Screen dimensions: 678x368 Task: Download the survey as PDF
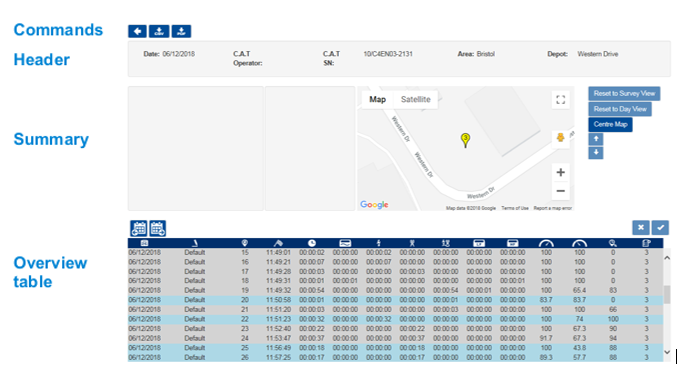(x=181, y=31)
